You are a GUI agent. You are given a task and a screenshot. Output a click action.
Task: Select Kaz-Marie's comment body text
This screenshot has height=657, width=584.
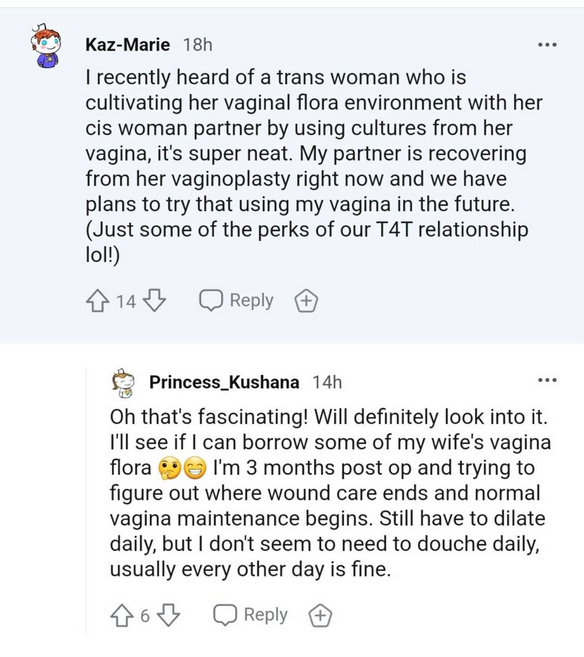click(314, 166)
